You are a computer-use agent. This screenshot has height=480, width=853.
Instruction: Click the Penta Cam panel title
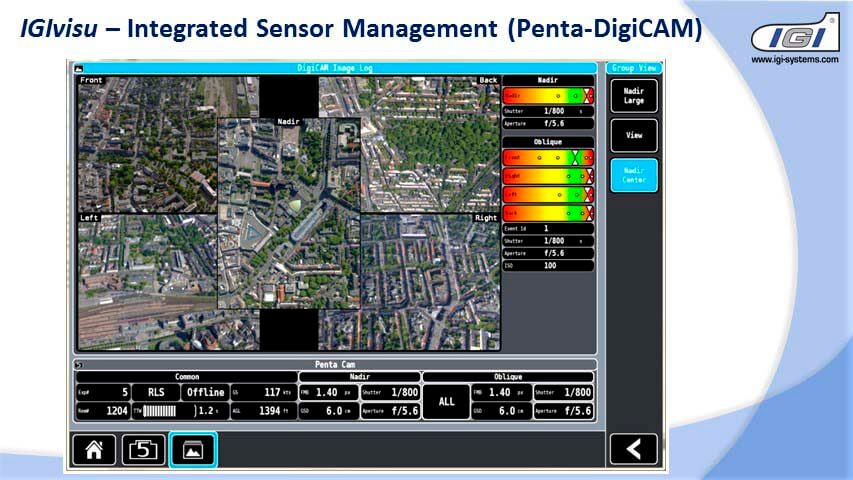(x=335, y=365)
